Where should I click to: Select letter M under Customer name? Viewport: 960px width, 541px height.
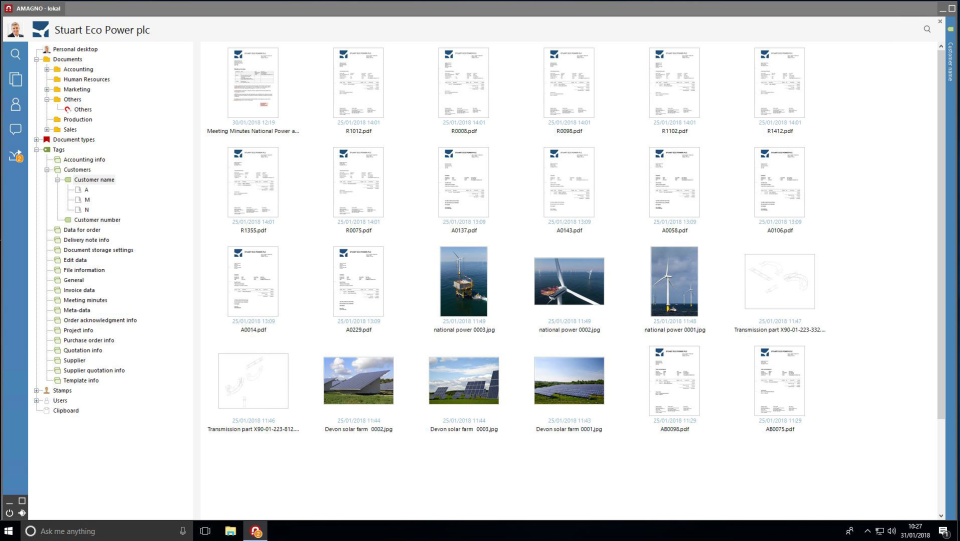[x=87, y=200]
